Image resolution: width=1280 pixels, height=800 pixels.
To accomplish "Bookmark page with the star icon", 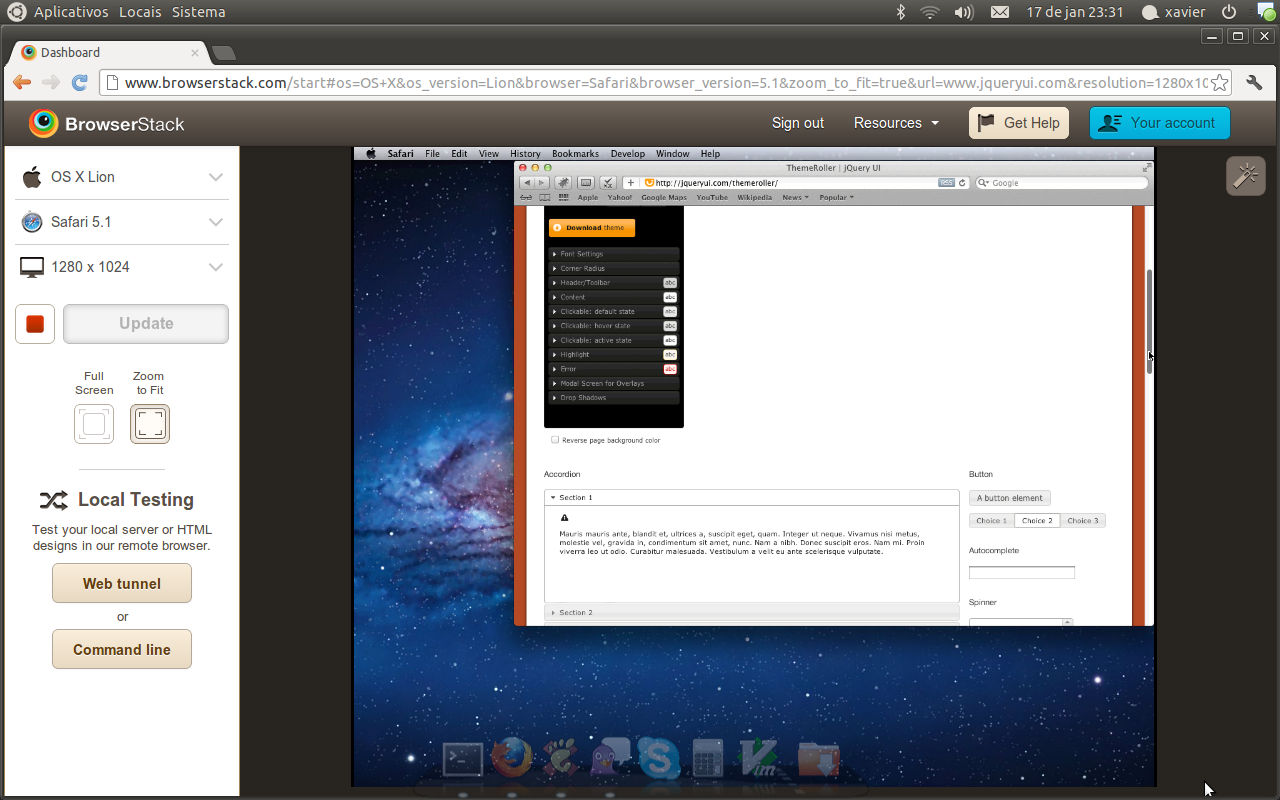I will coord(1219,83).
